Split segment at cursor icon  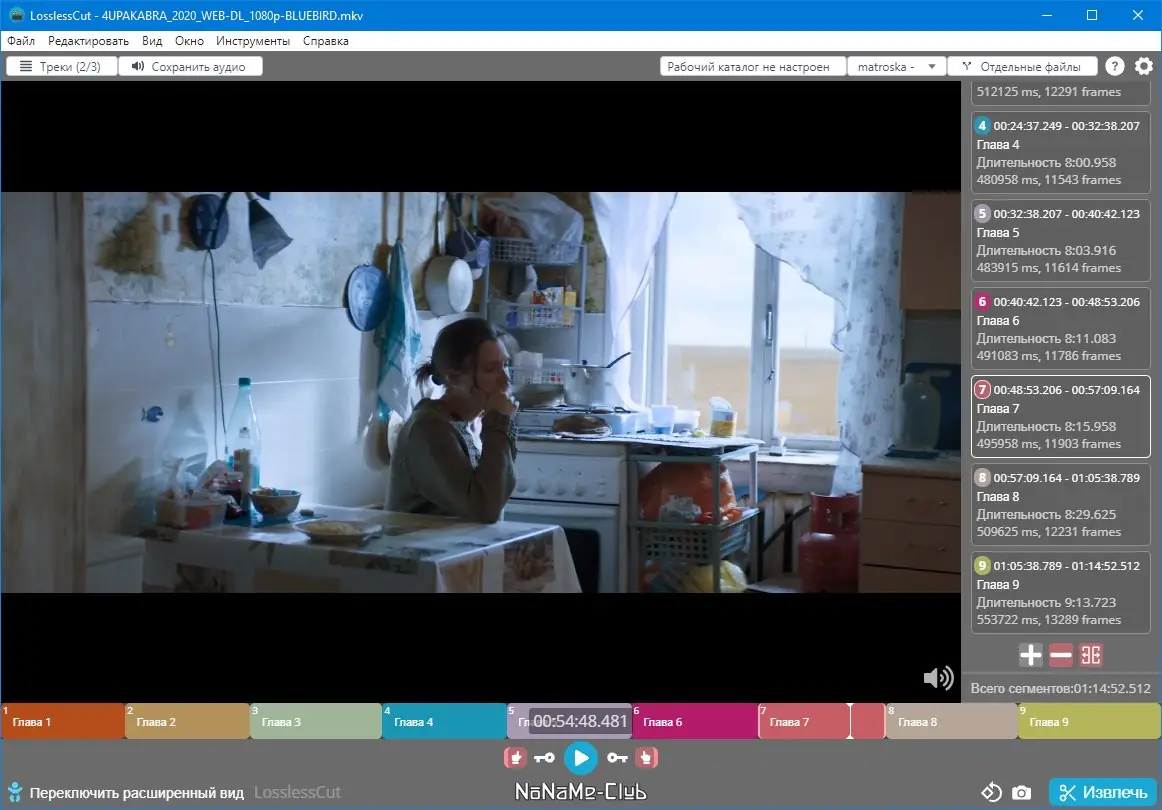click(1091, 655)
